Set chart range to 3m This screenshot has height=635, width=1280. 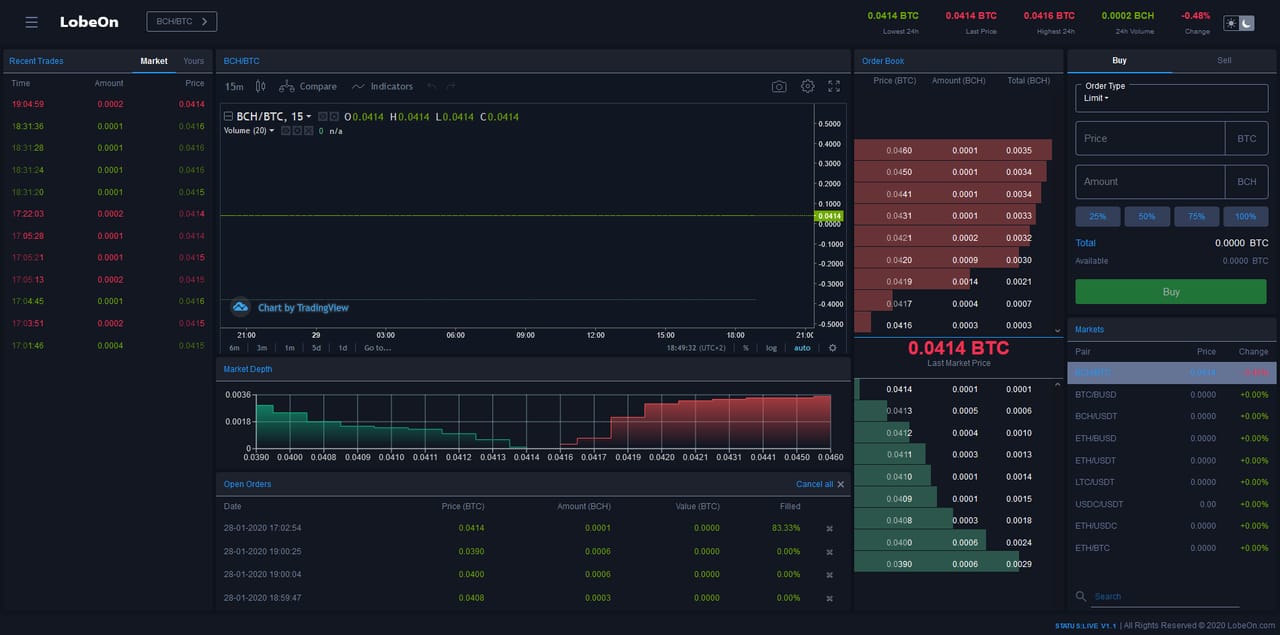pyautogui.click(x=262, y=348)
